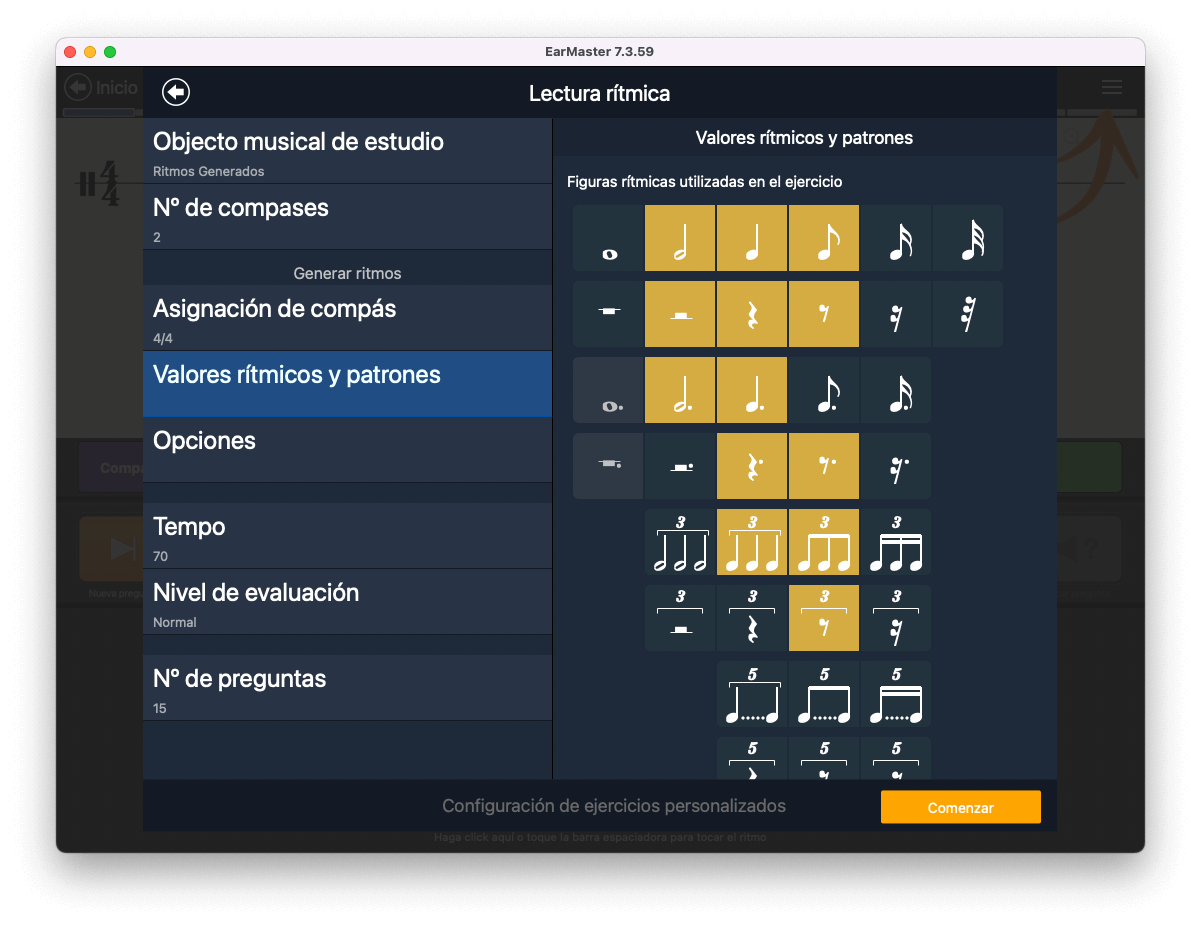This screenshot has height=927, width=1201.
Task: Enable the sixteenth note figure
Action: pos(896,238)
